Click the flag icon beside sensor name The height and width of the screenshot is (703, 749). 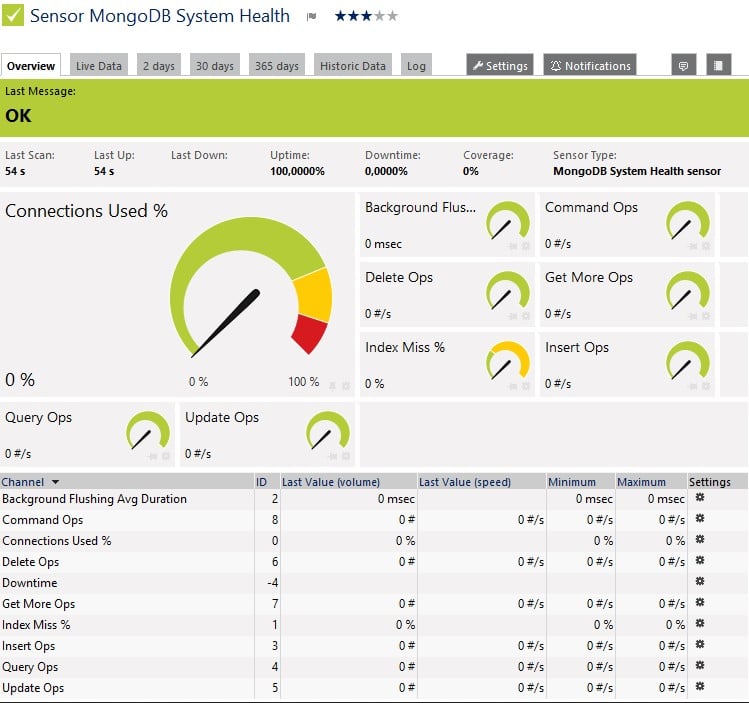311,17
